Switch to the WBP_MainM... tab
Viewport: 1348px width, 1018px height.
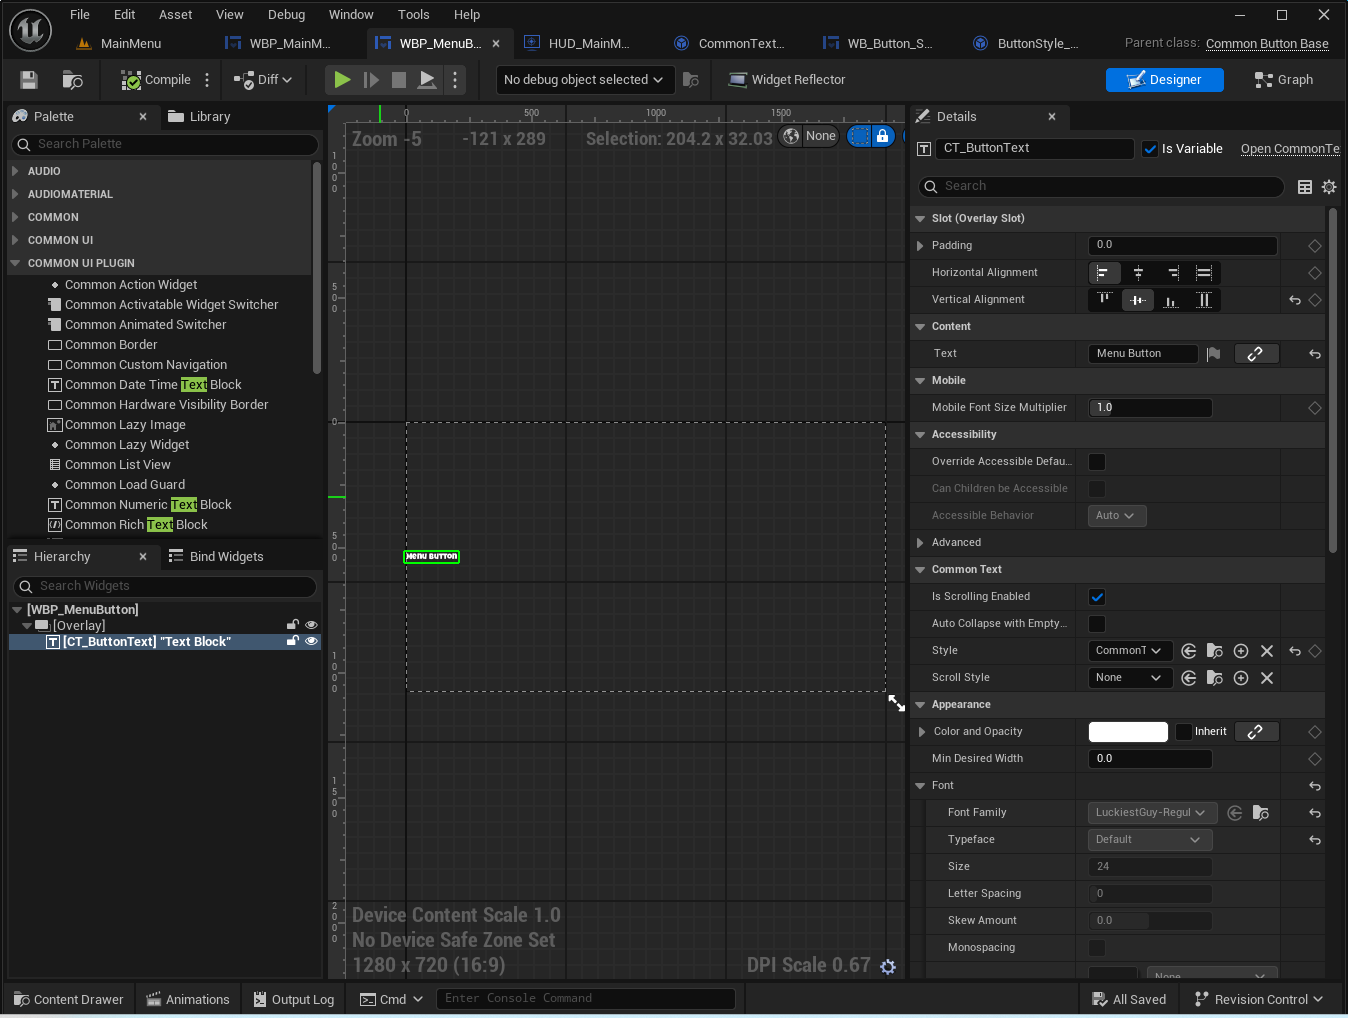point(279,44)
